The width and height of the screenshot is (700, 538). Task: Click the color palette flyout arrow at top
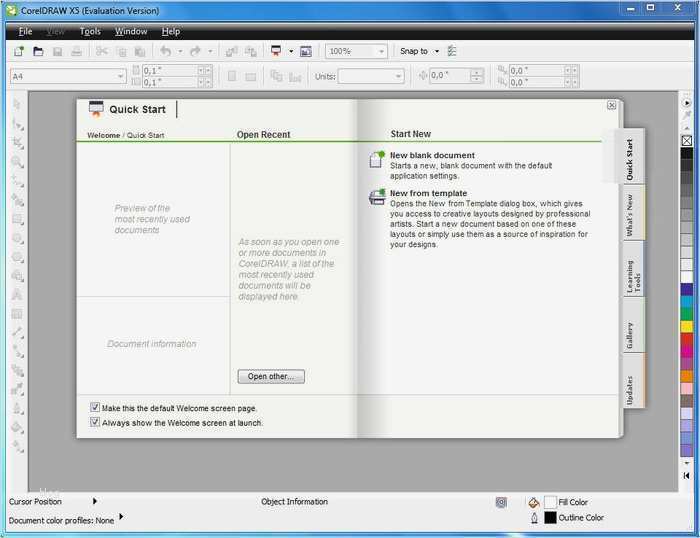tap(687, 103)
